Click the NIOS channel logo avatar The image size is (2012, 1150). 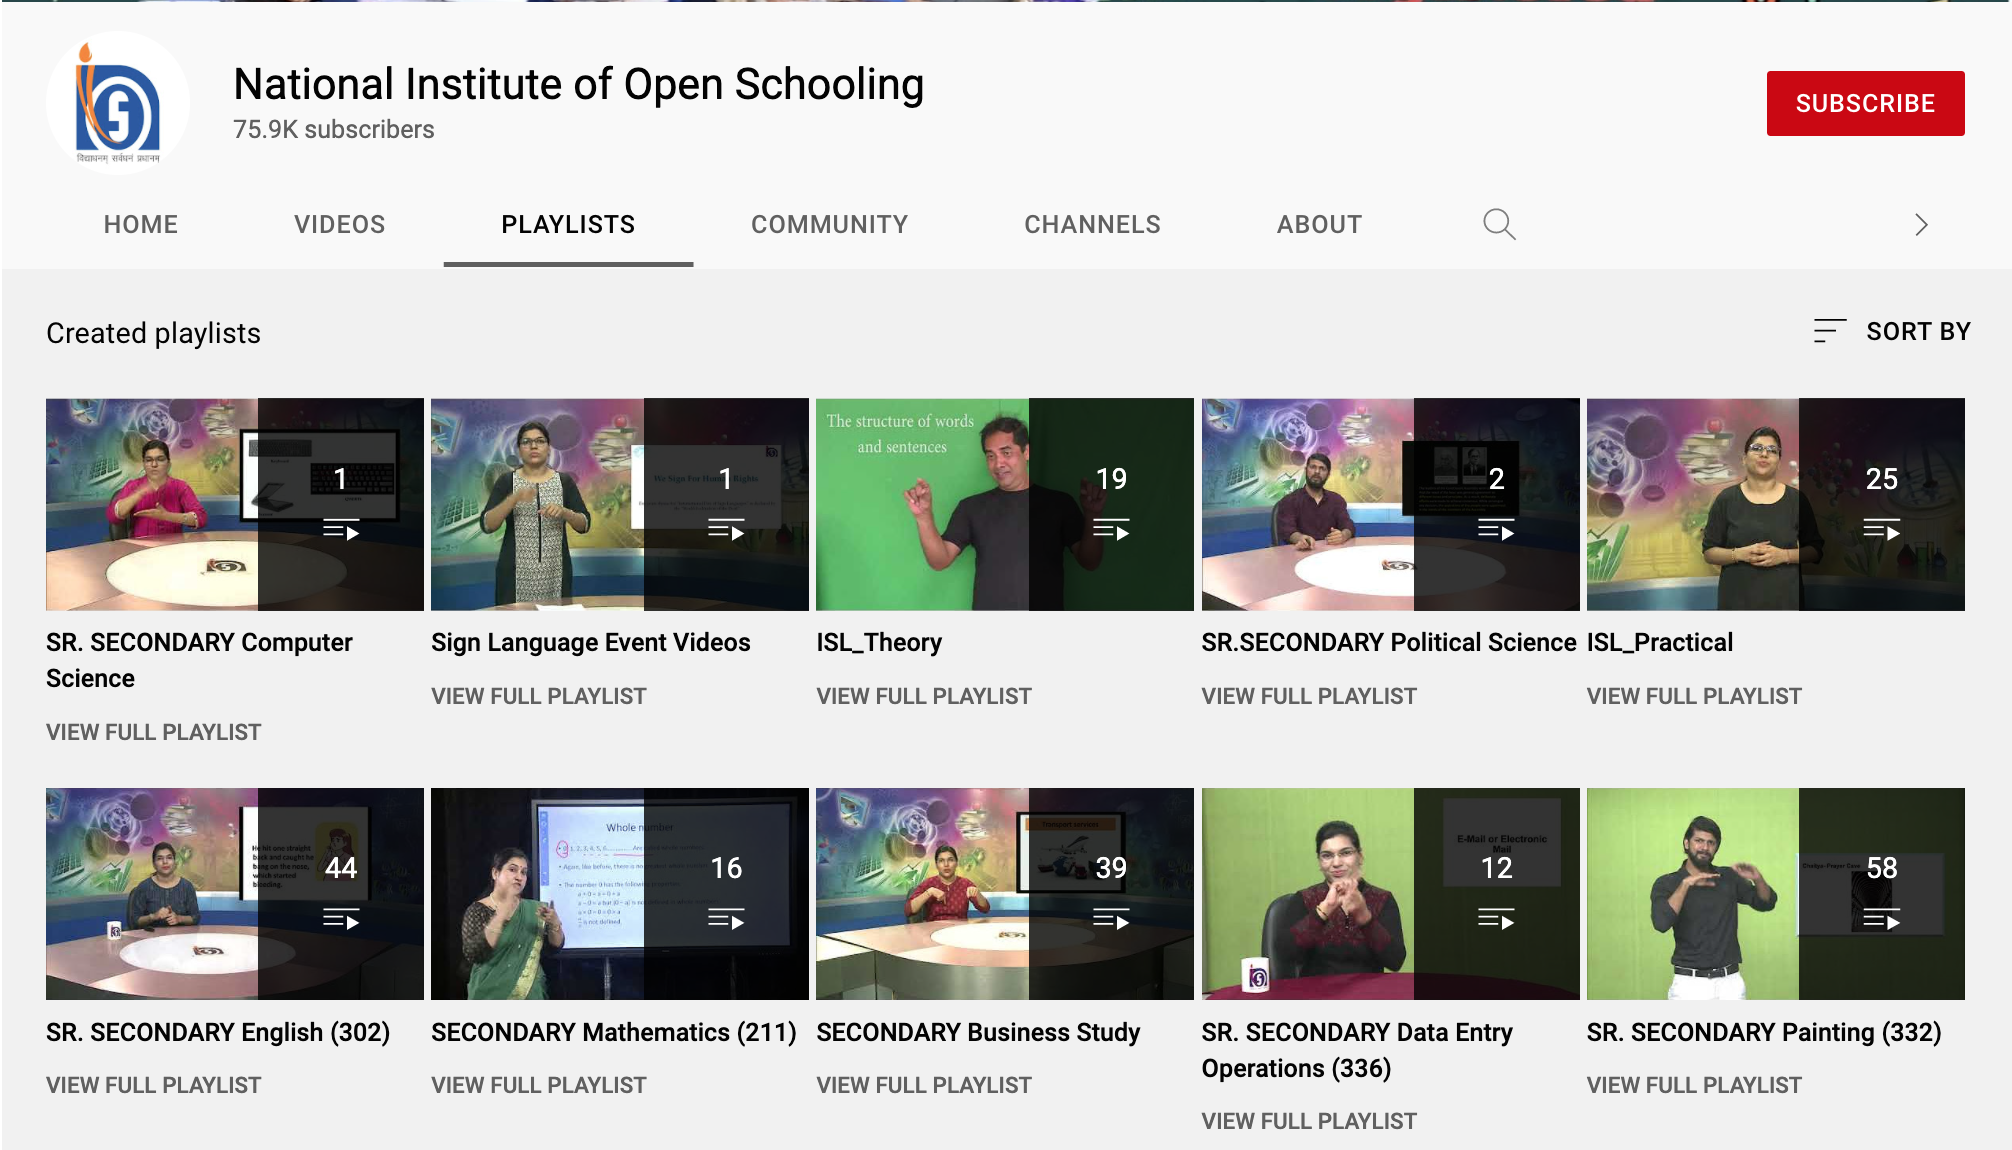click(118, 104)
